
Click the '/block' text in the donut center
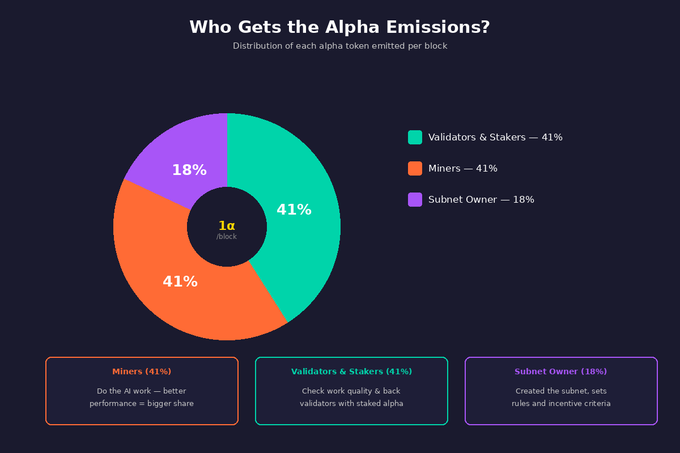pyautogui.click(x=227, y=237)
